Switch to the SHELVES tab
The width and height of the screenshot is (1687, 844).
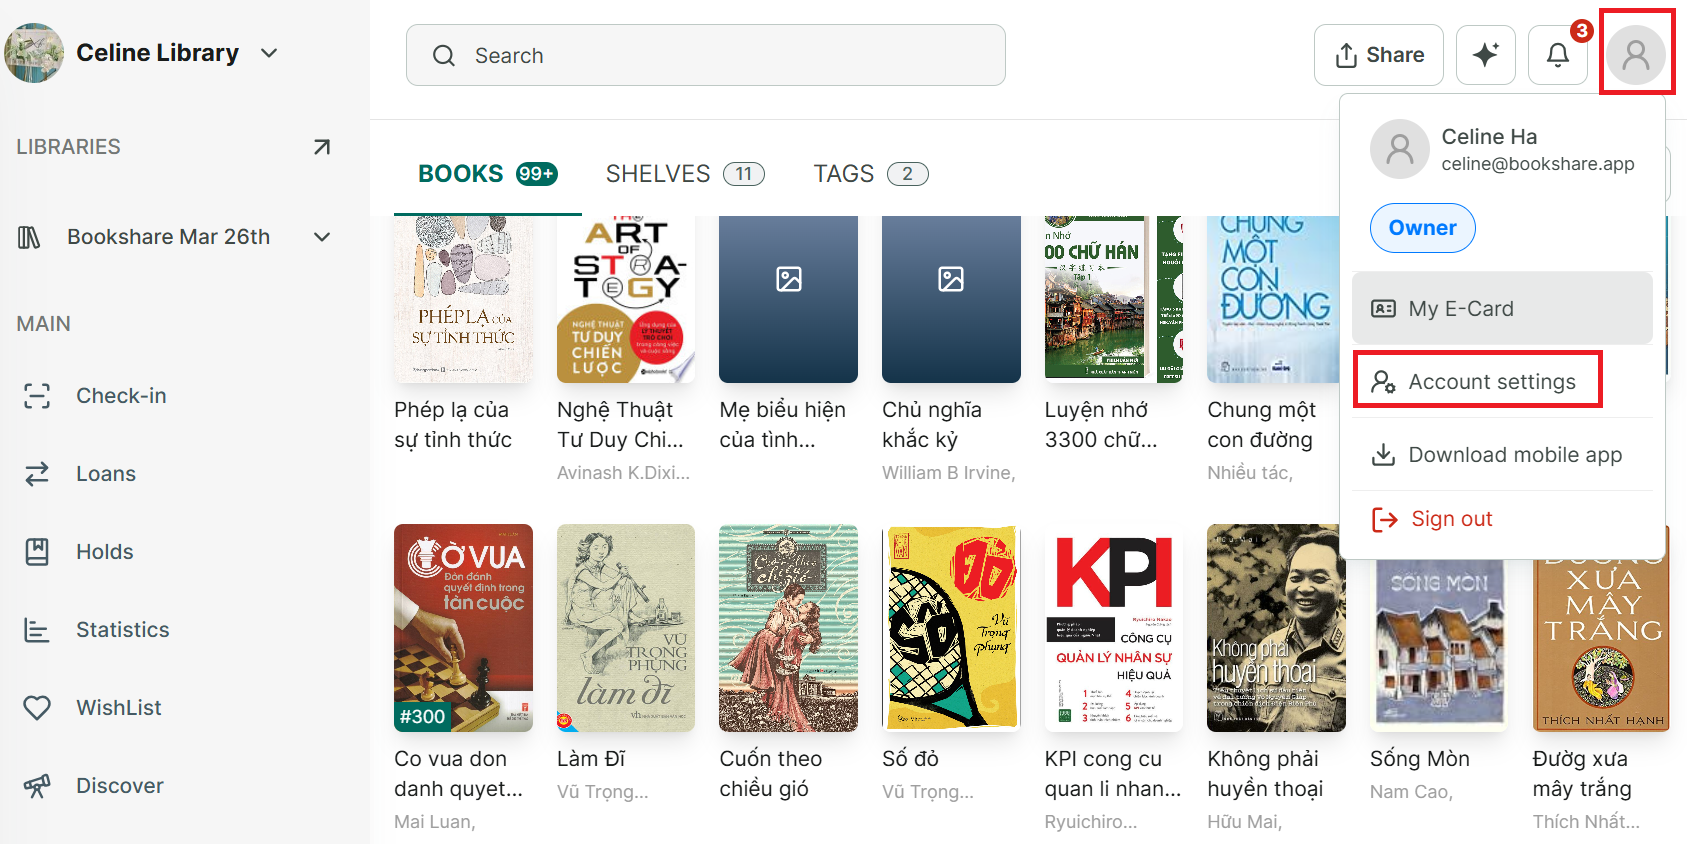click(685, 174)
